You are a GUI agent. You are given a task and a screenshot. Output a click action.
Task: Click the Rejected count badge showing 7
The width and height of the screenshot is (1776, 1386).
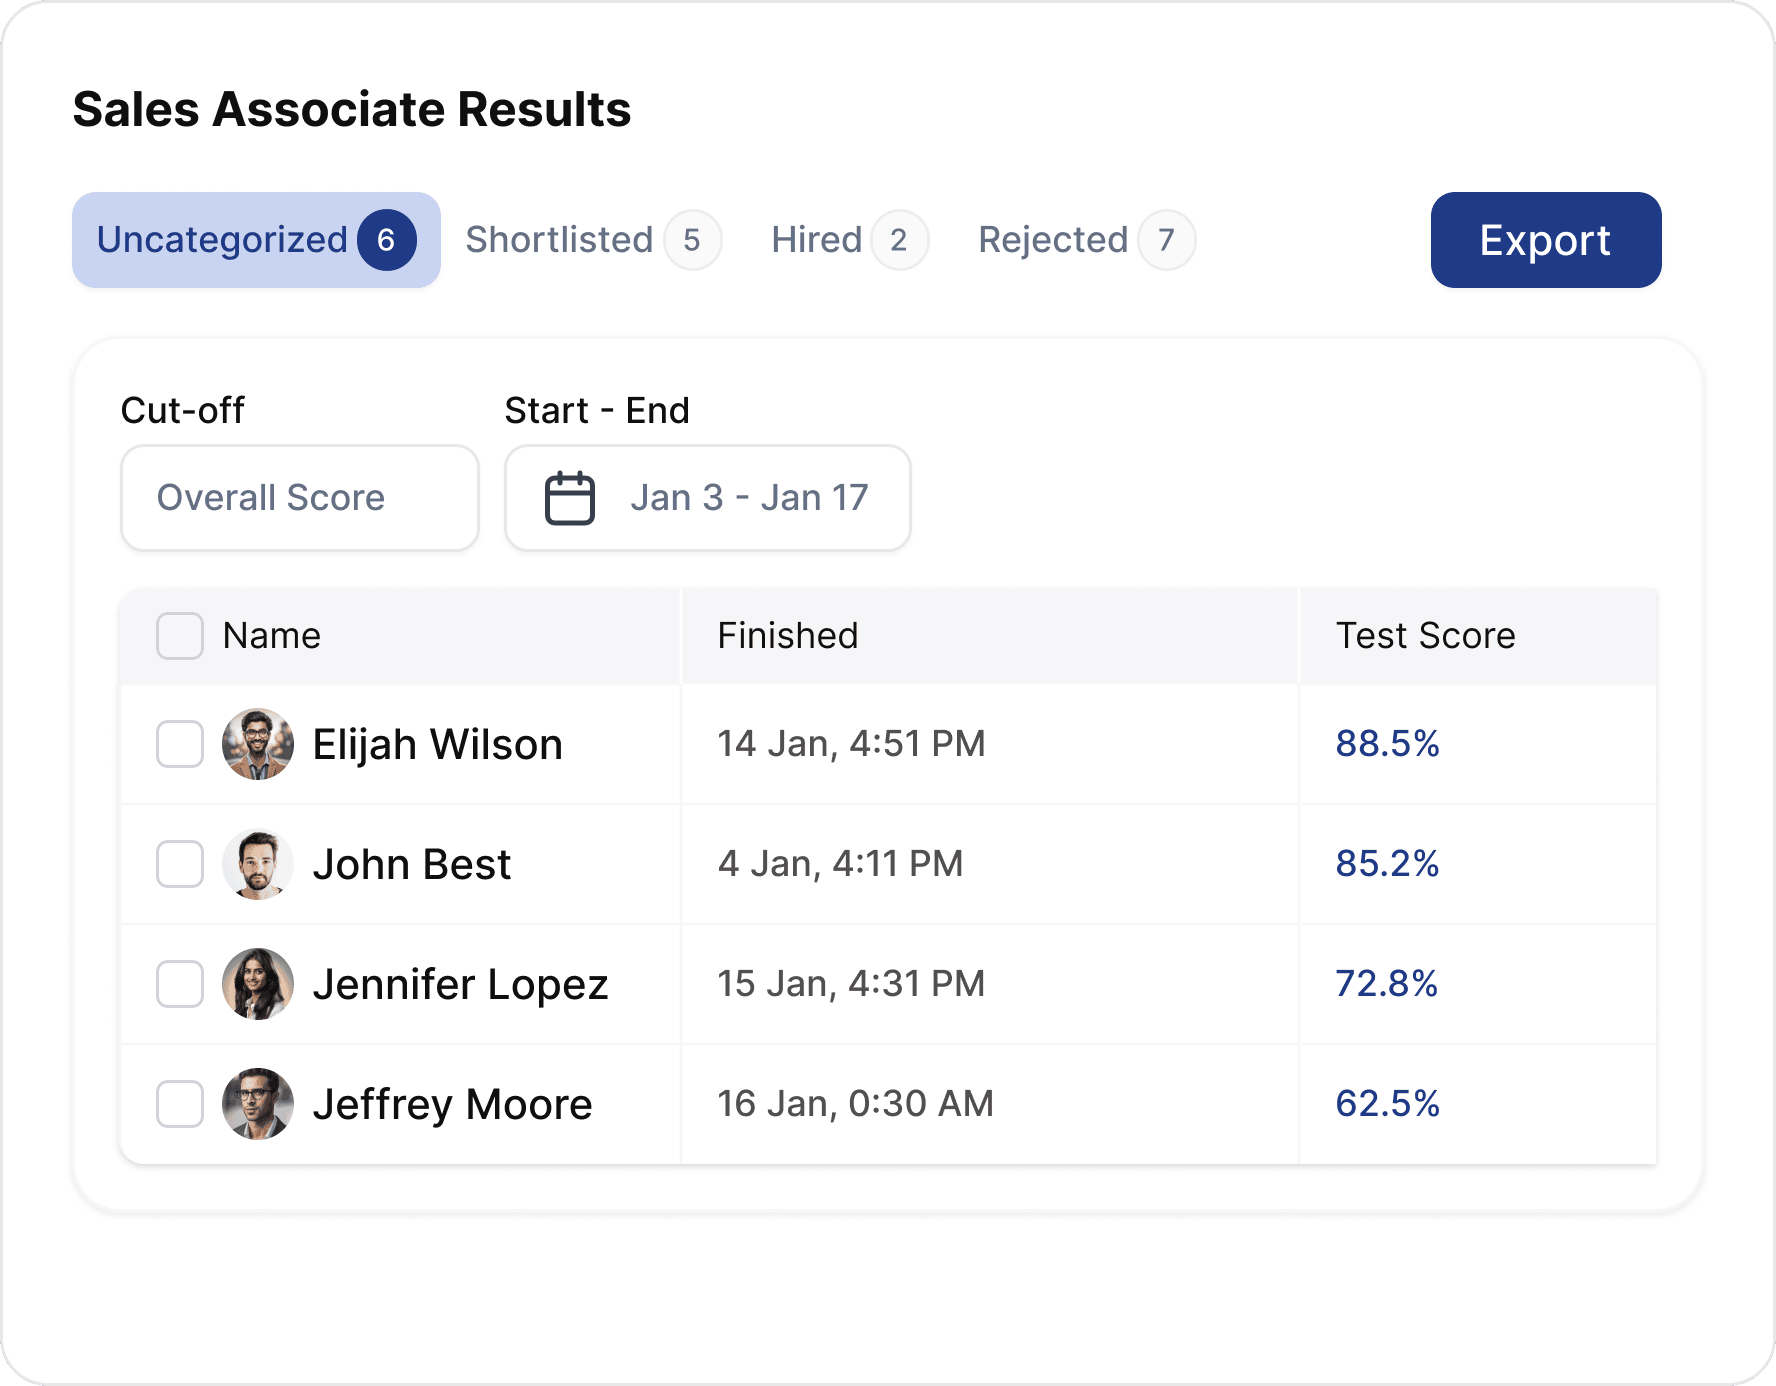point(1167,239)
